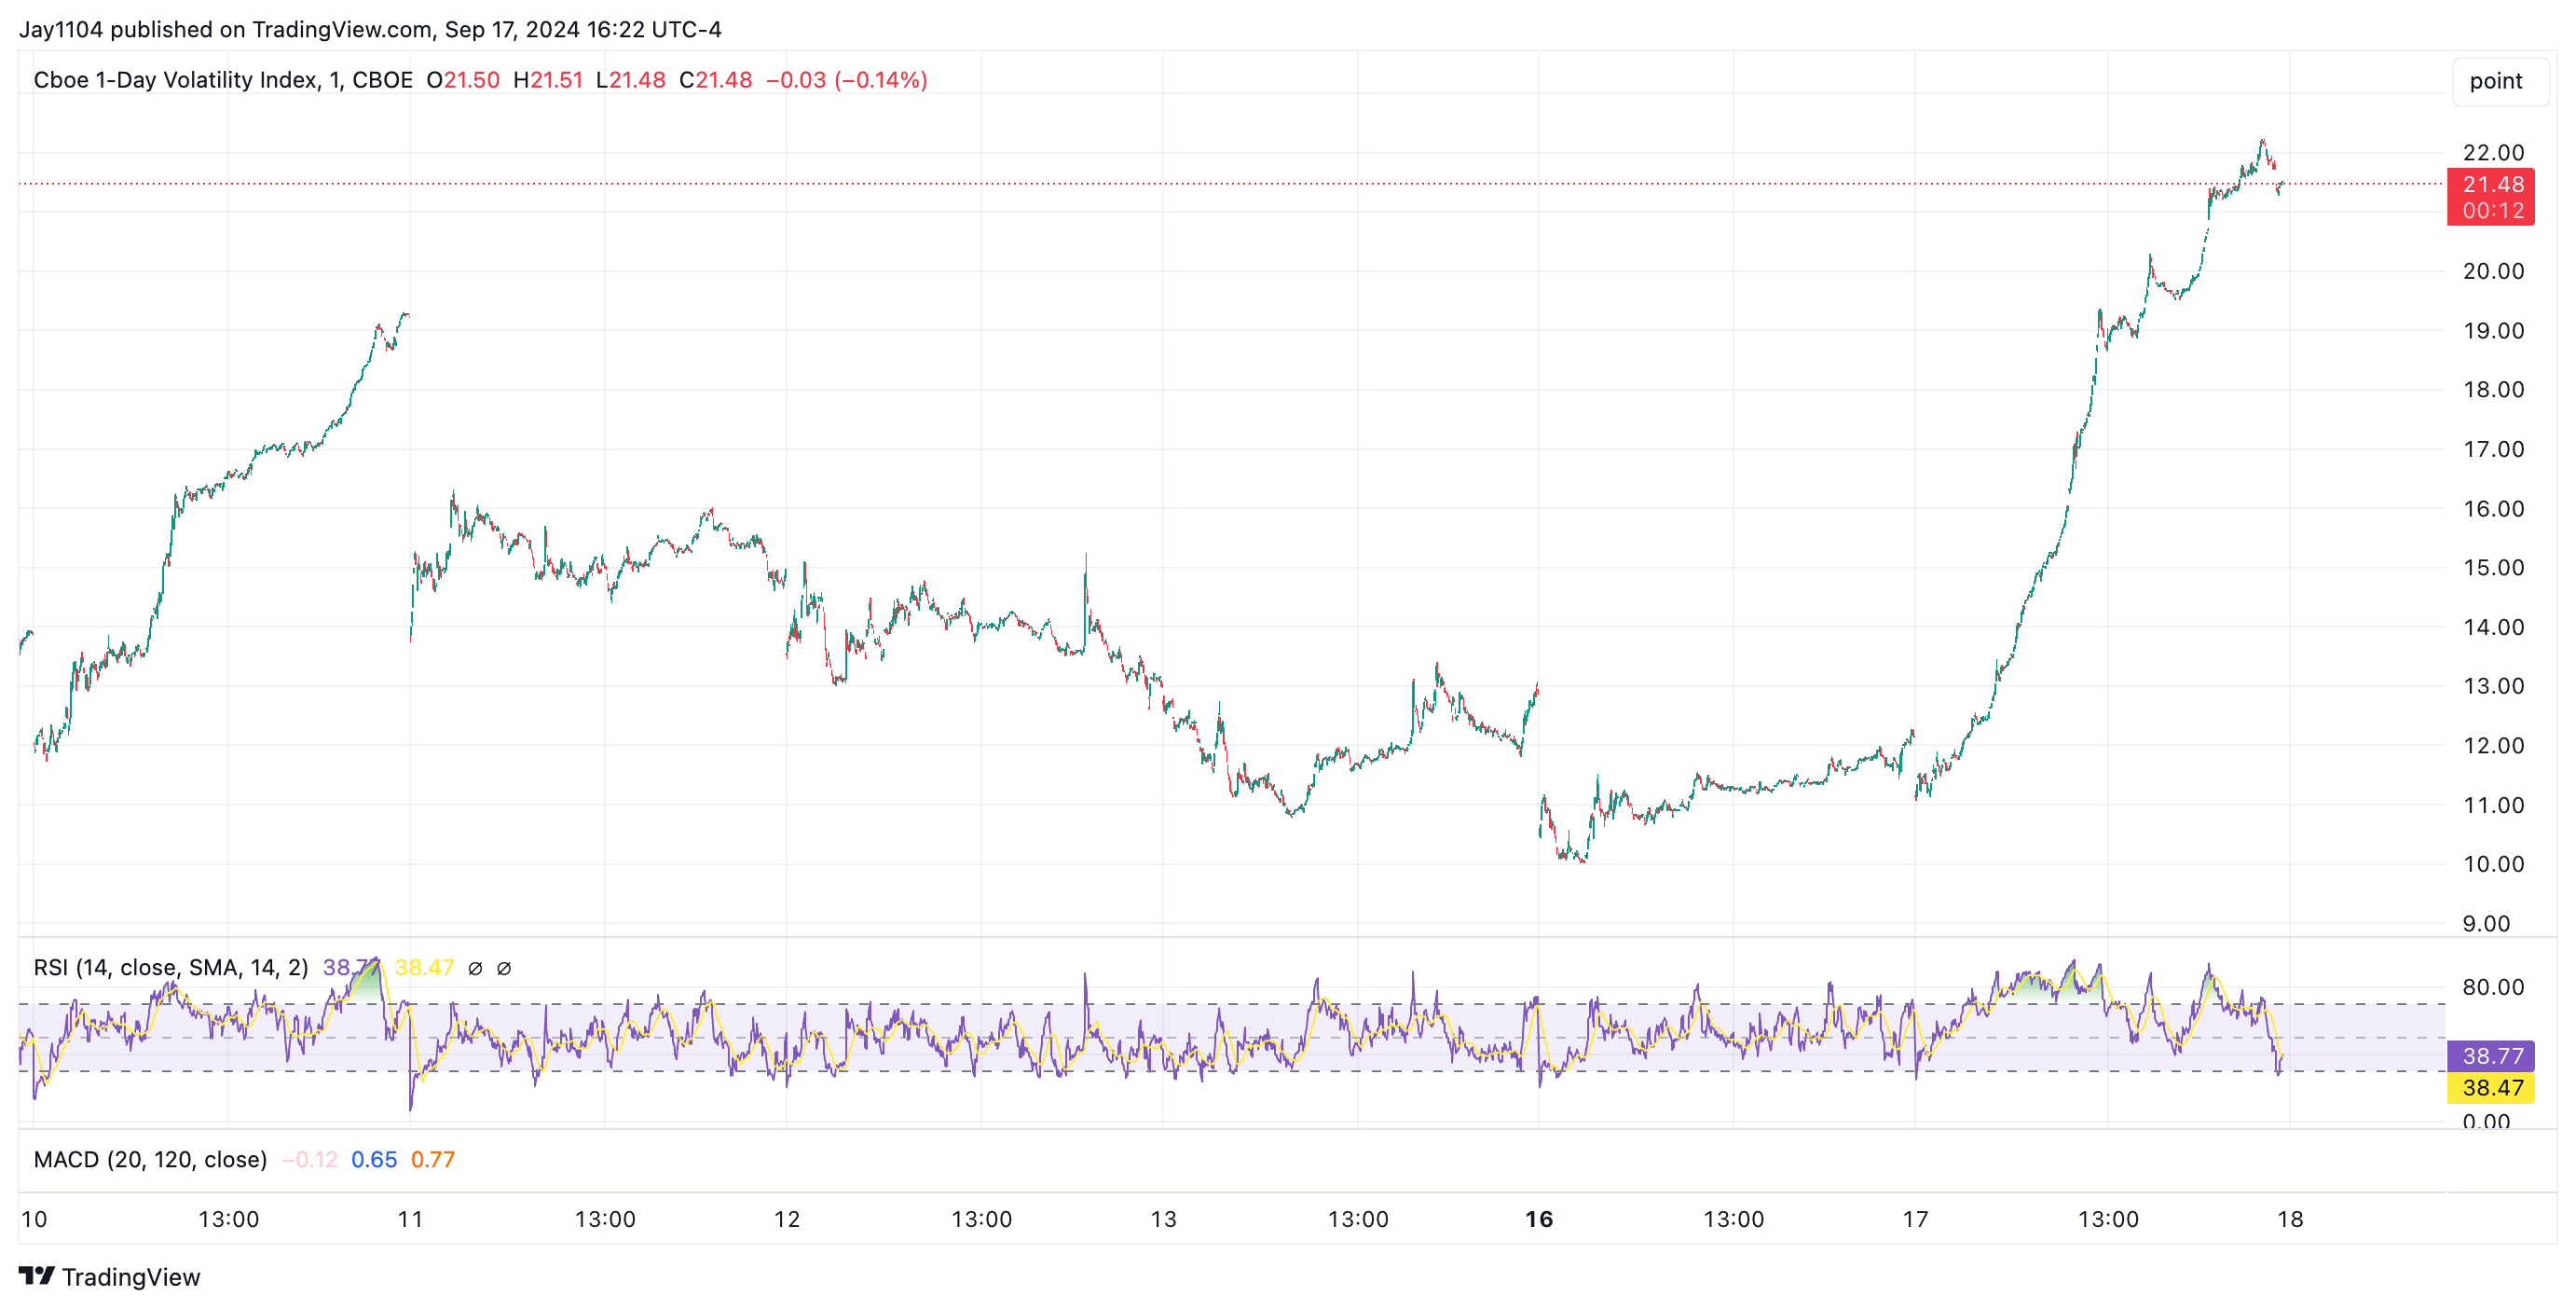
Task: Select the RSI (14, close, SMA, 14, 2) legend
Action: 171,968
